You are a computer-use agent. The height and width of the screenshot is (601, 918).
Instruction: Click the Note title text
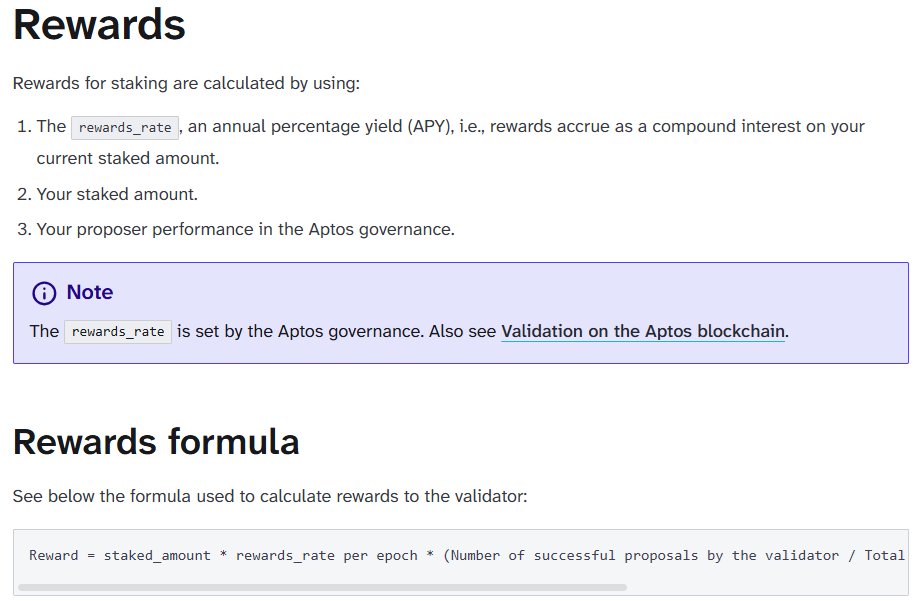tap(89, 293)
